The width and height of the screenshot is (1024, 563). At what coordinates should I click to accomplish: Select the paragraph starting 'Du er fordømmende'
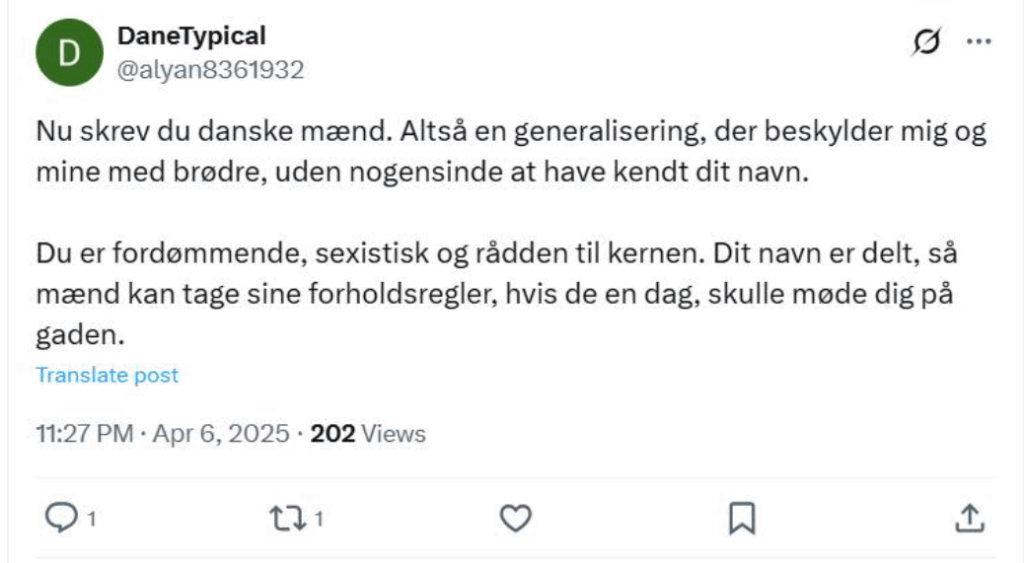tap(497, 293)
